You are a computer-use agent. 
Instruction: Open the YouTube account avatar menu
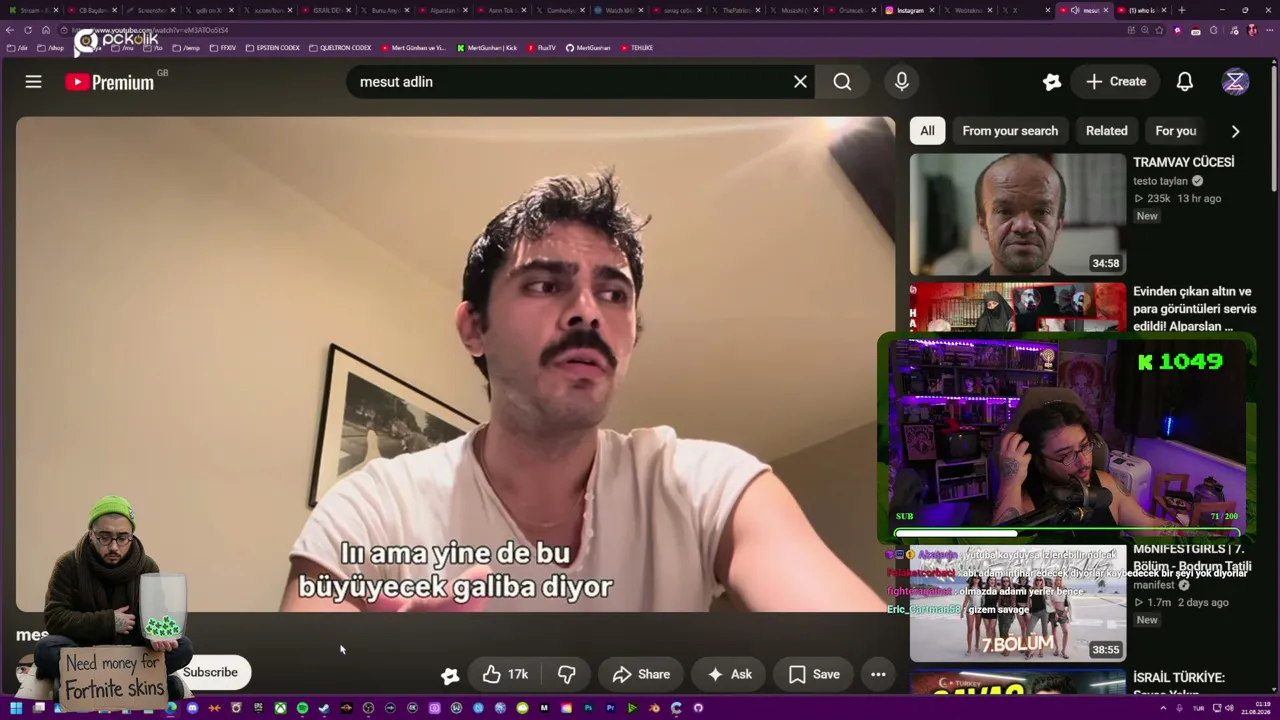pos(1235,82)
